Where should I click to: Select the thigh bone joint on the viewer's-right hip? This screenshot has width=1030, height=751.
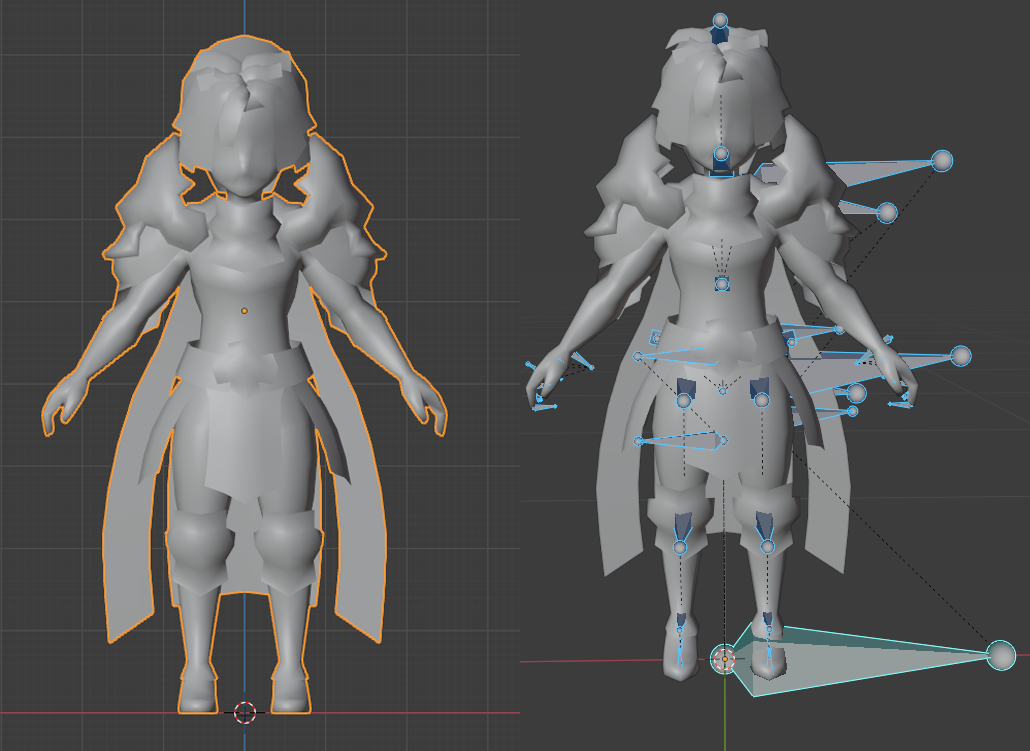[x=762, y=399]
